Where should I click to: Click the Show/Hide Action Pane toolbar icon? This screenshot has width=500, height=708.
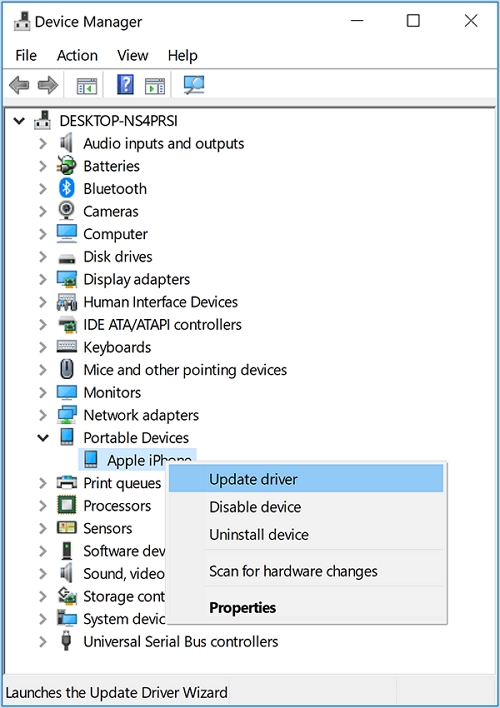pyautogui.click(x=154, y=86)
